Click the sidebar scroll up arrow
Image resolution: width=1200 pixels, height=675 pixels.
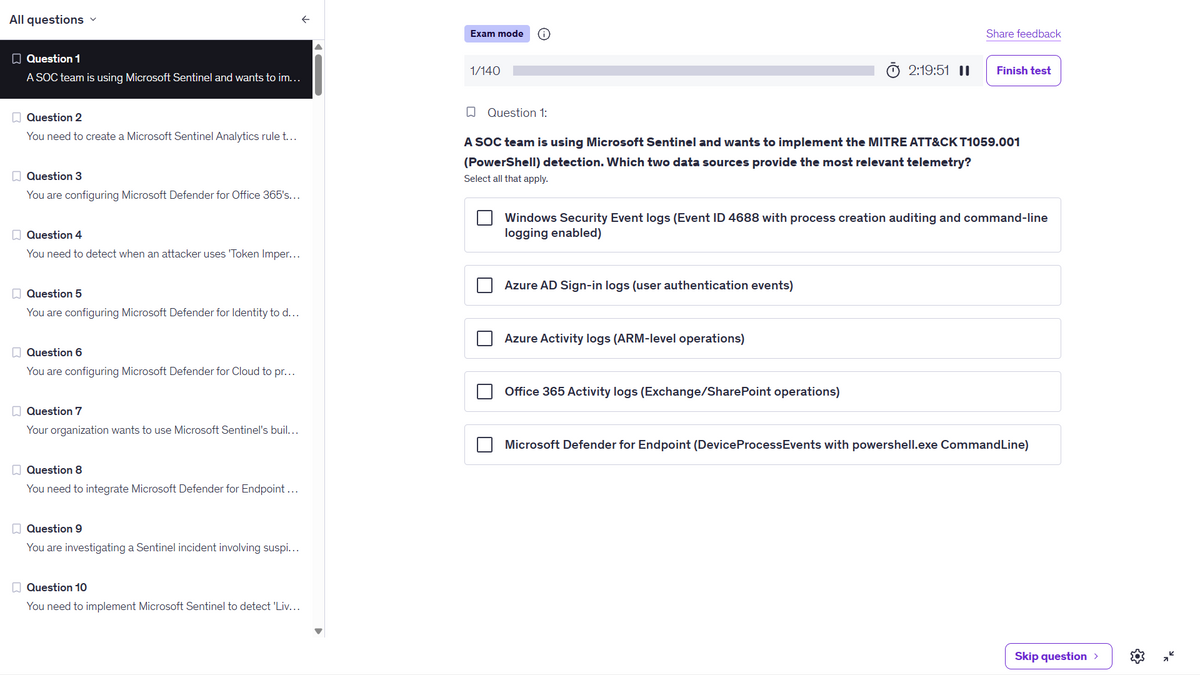(319, 46)
